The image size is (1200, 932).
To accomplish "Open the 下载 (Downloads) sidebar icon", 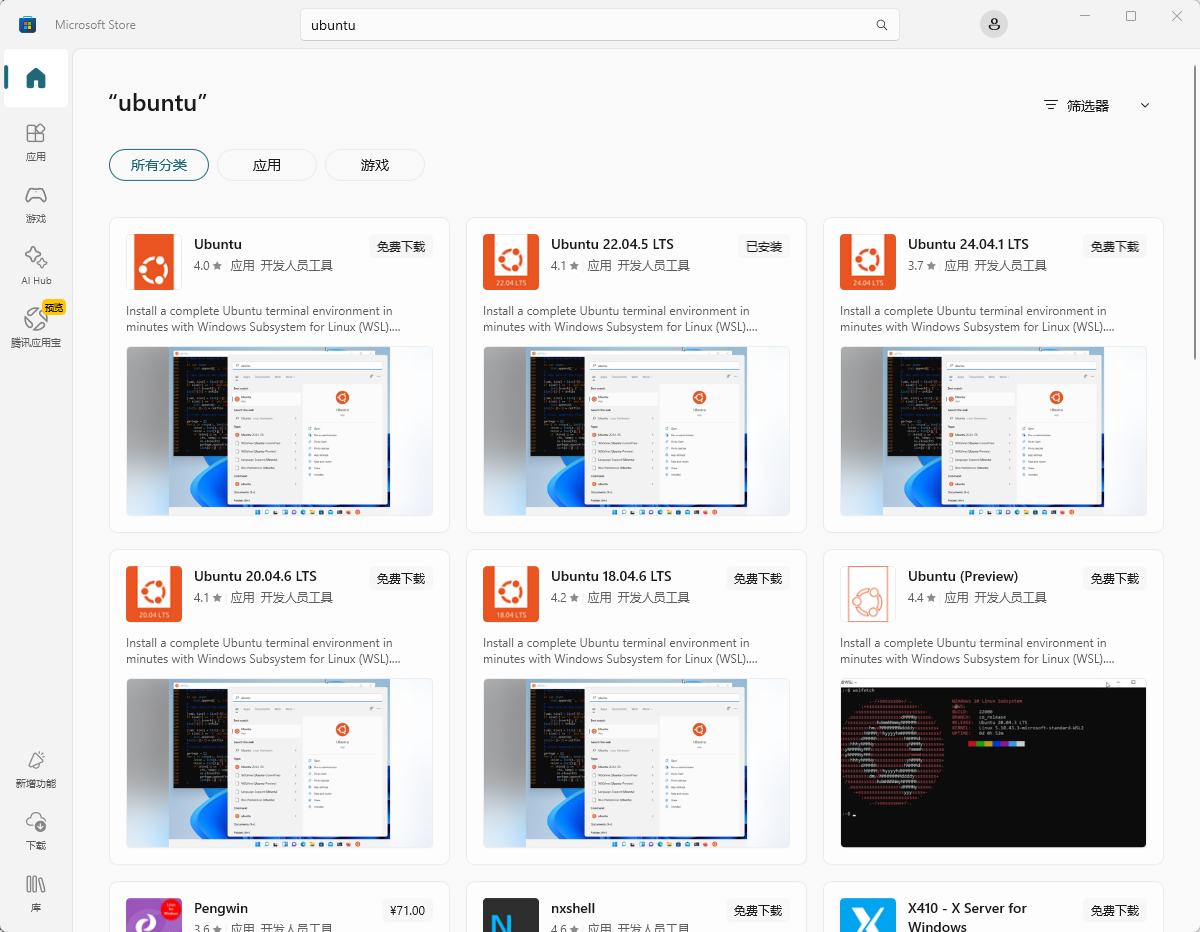I will (36, 831).
